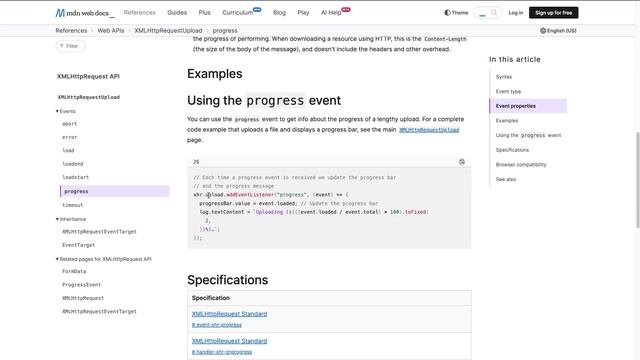Open XMLHttpRequestEventTarget under Inheritance
This screenshot has height=360, width=640.
tap(99, 231)
